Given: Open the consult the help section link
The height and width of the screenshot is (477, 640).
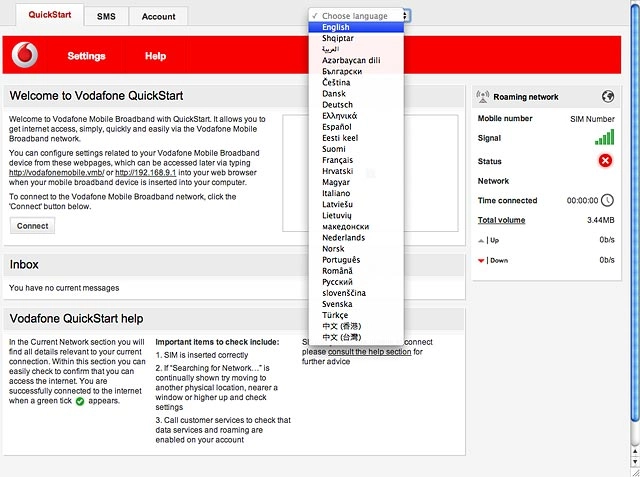Looking at the screenshot, I should (369, 352).
